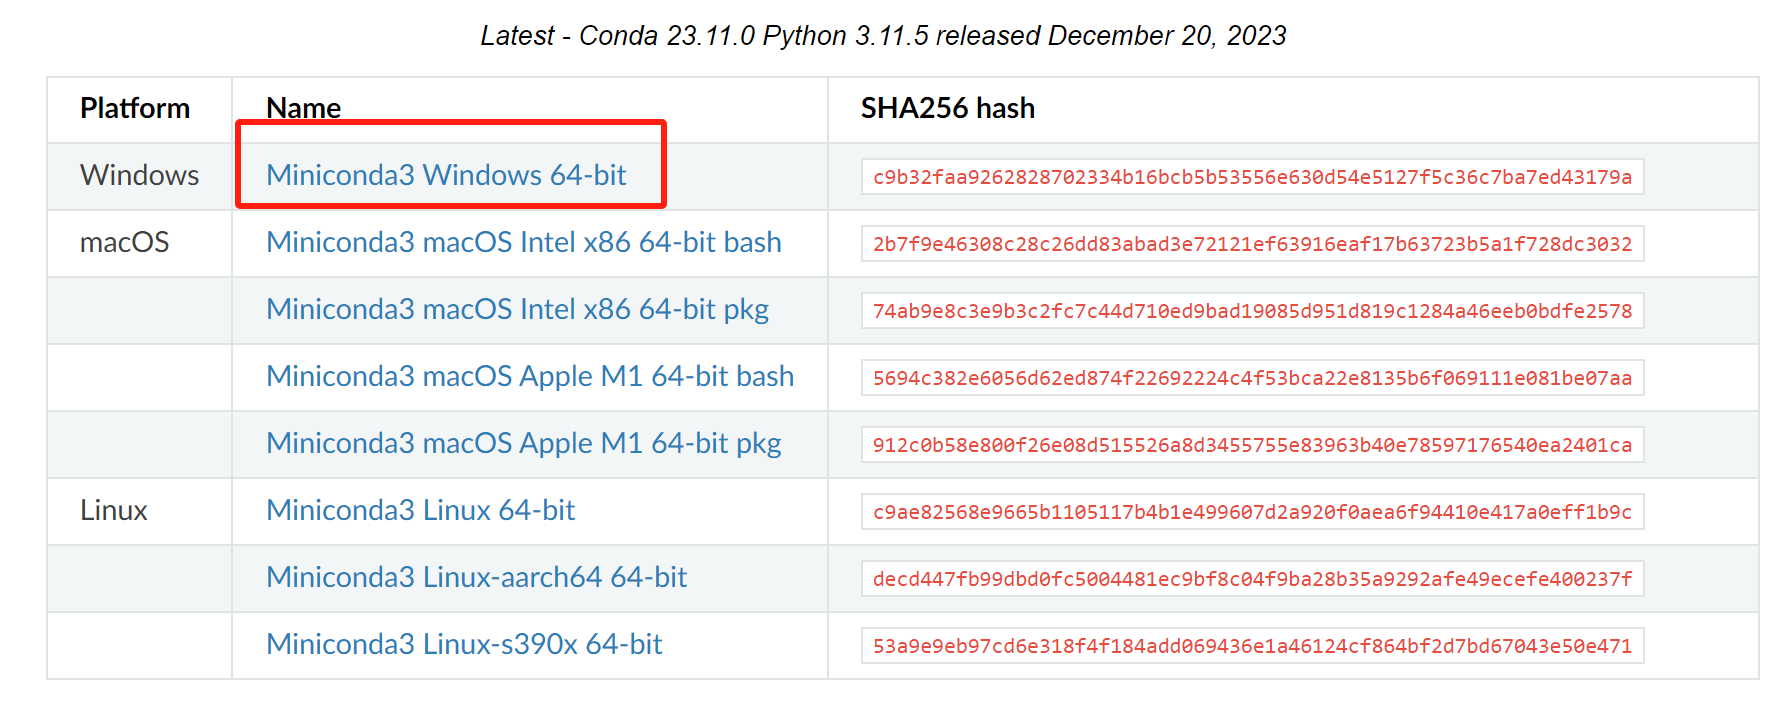Open Miniconda3 macOS Intel x86 64-bit bash link
Image resolution: width=1791 pixels, height=703 pixels.
524,242
